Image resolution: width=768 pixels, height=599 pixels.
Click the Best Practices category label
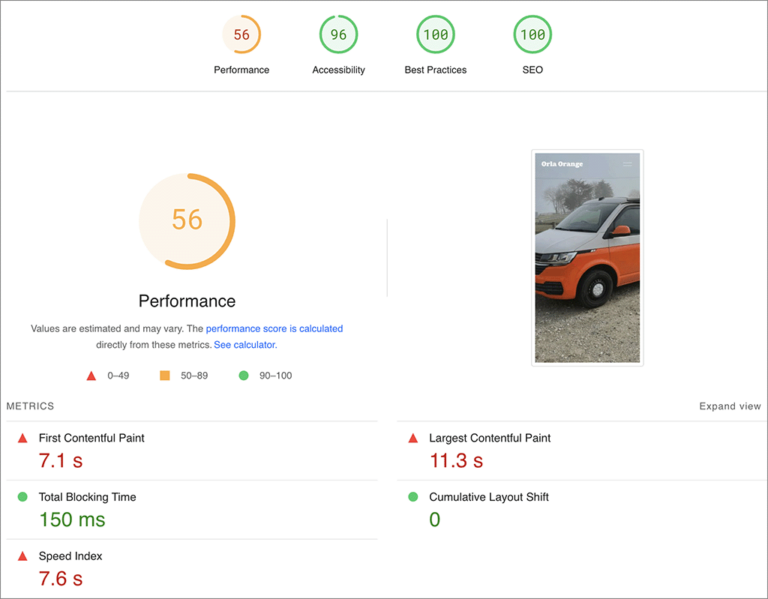click(x=435, y=70)
